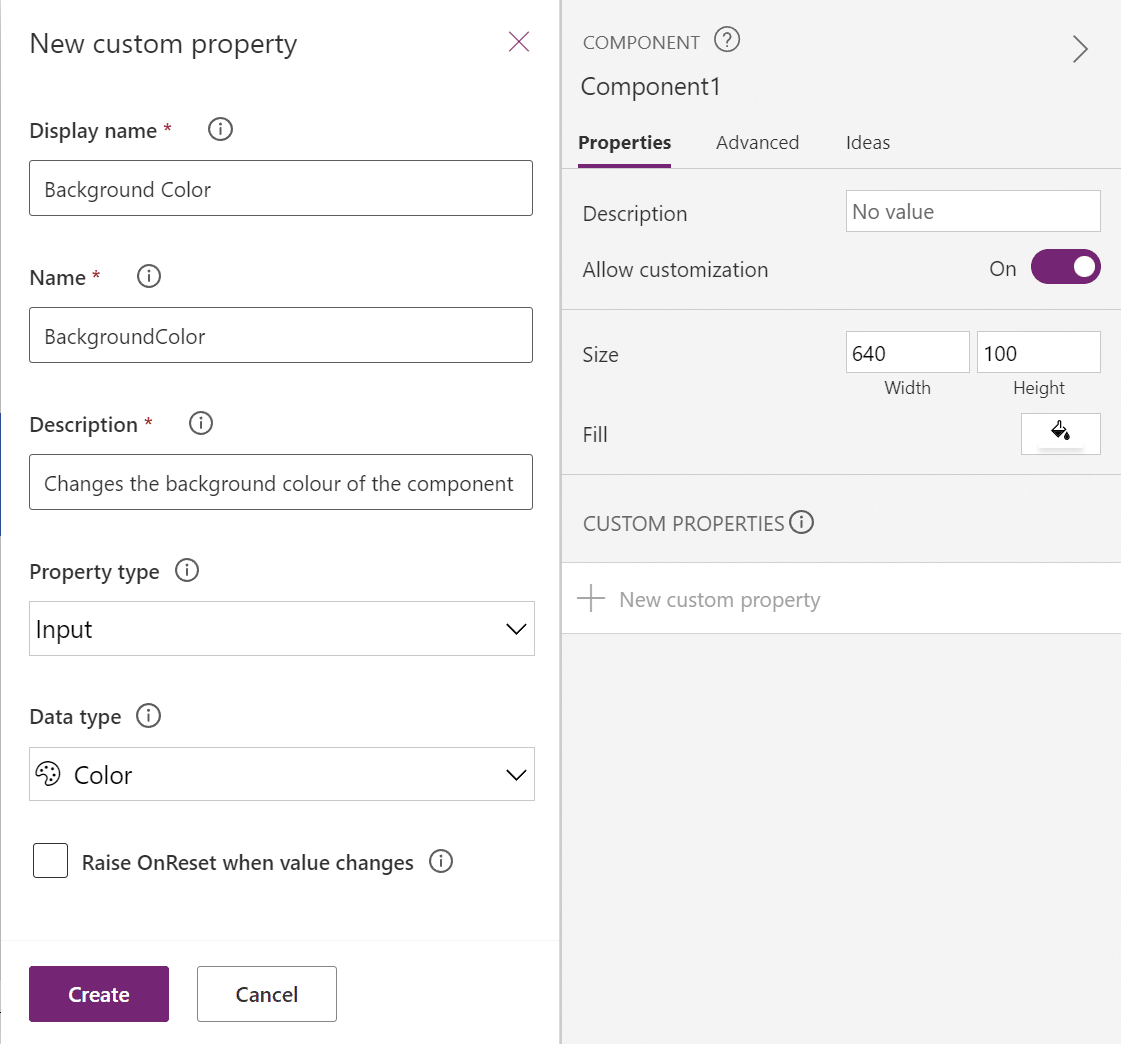Click the Data type info icon
Image resolution: width=1121 pixels, height=1044 pixels.
click(x=148, y=715)
